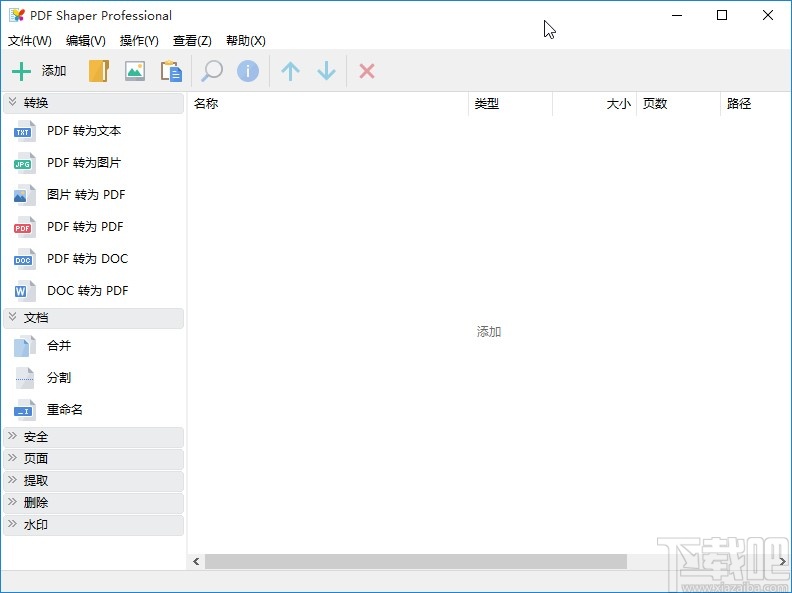Select PDF 转为 DOC option
Viewport: 792px width, 593px height.
click(x=87, y=259)
